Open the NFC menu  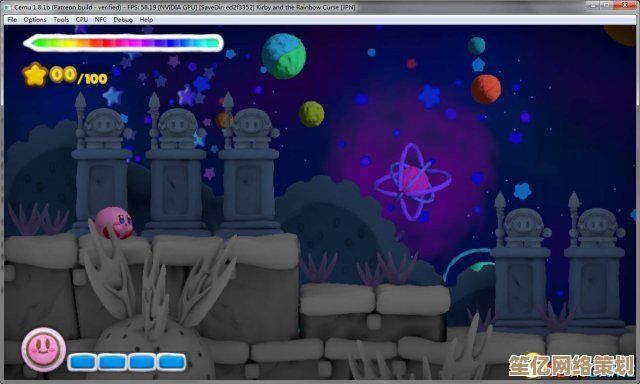pos(100,20)
